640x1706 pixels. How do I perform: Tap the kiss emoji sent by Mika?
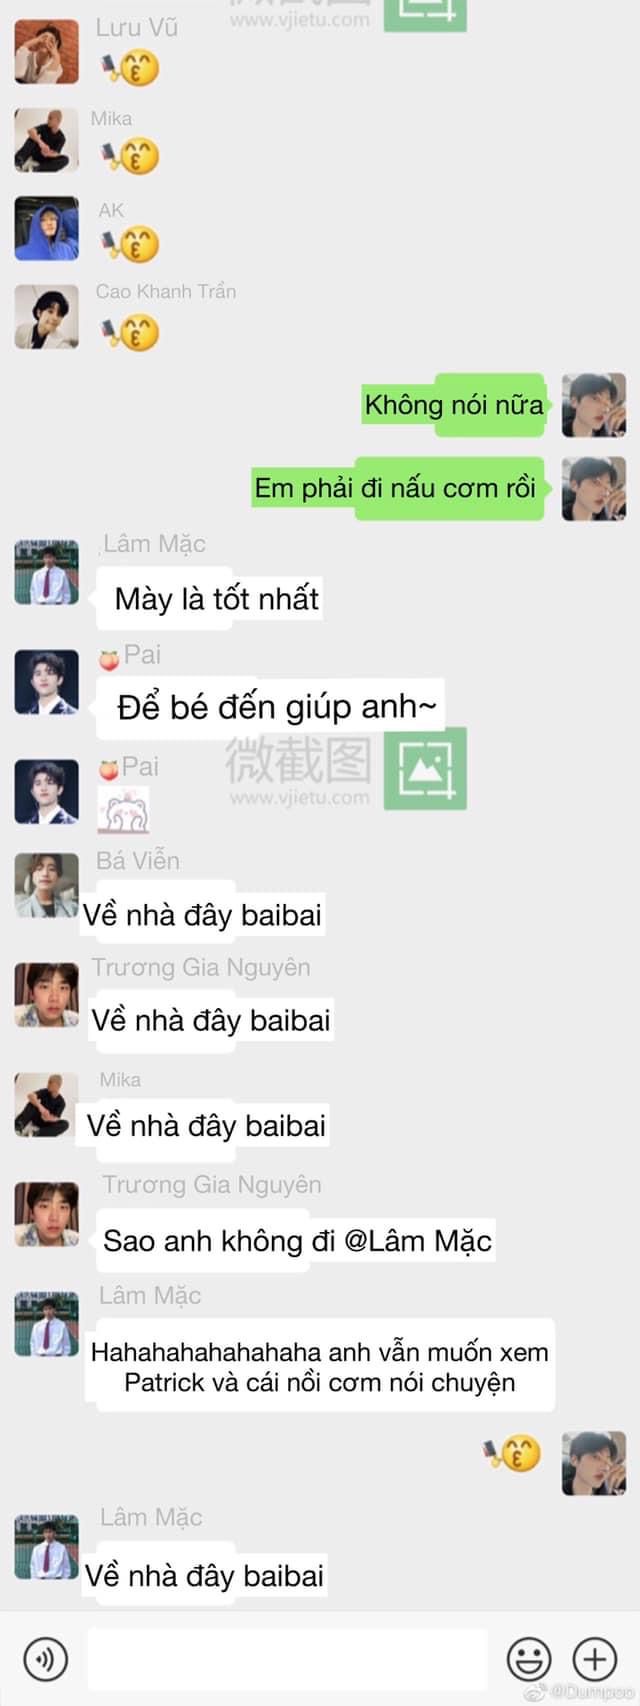[x=130, y=156]
